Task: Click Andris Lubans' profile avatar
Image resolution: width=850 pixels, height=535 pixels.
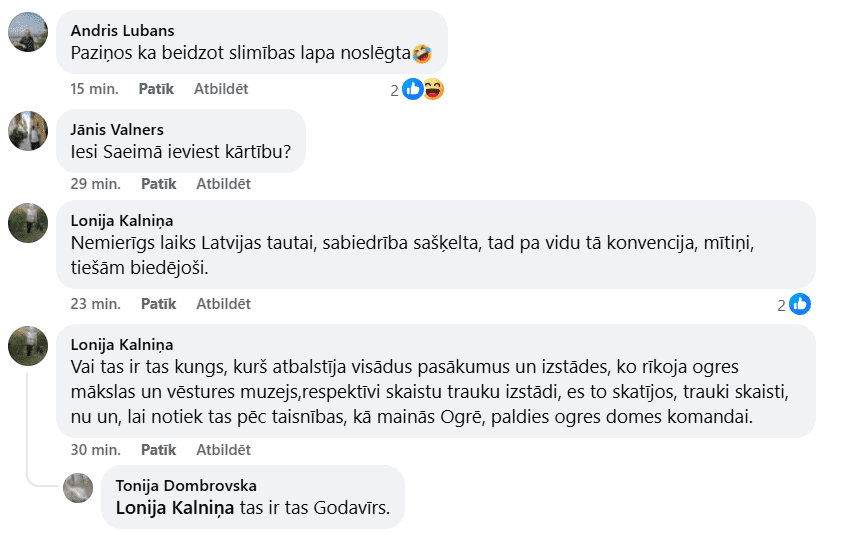Action: pyautogui.click(x=27, y=33)
